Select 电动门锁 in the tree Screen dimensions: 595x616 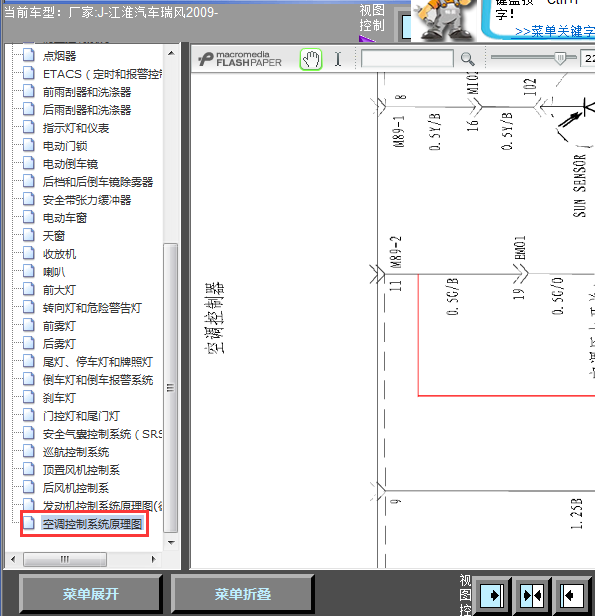point(65,146)
